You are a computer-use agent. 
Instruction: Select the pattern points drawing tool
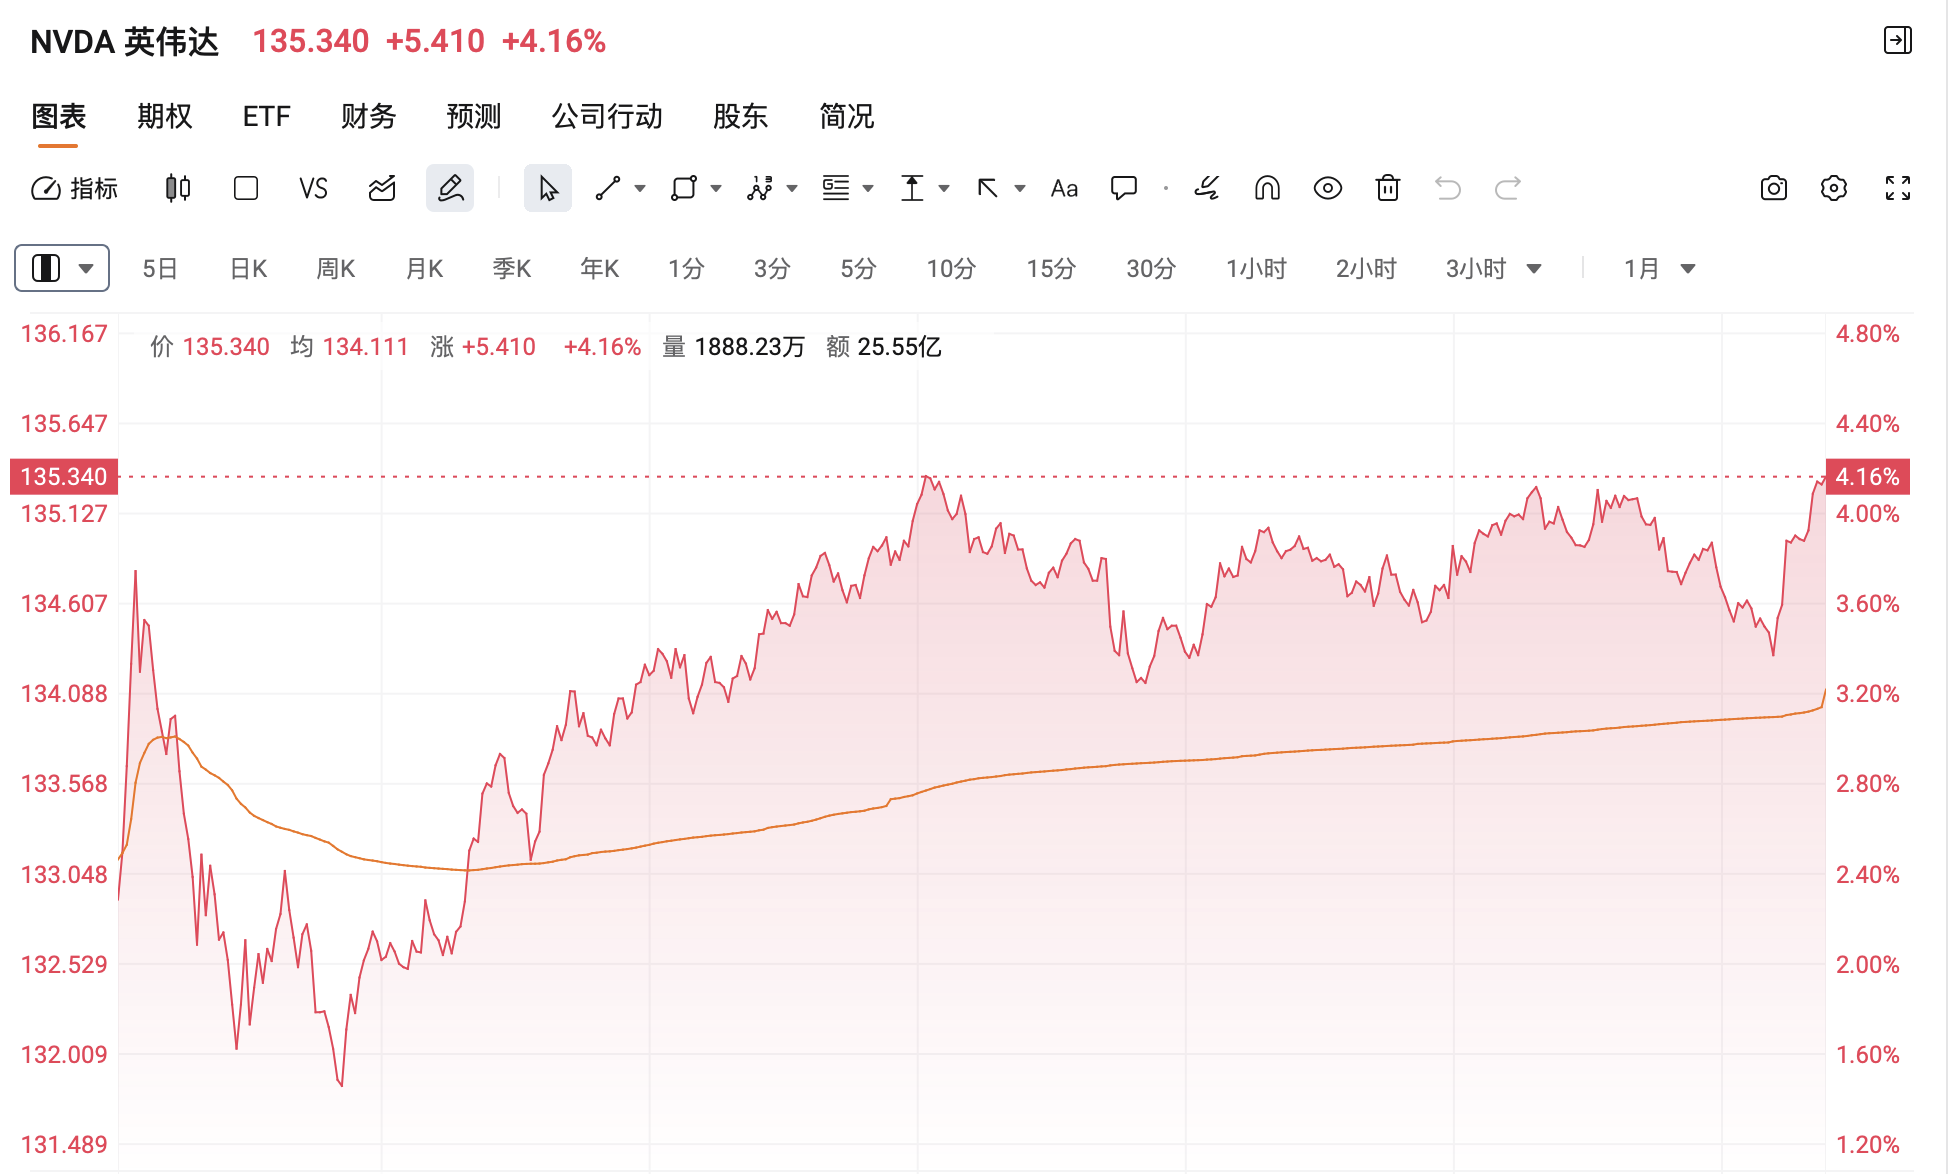(x=760, y=188)
